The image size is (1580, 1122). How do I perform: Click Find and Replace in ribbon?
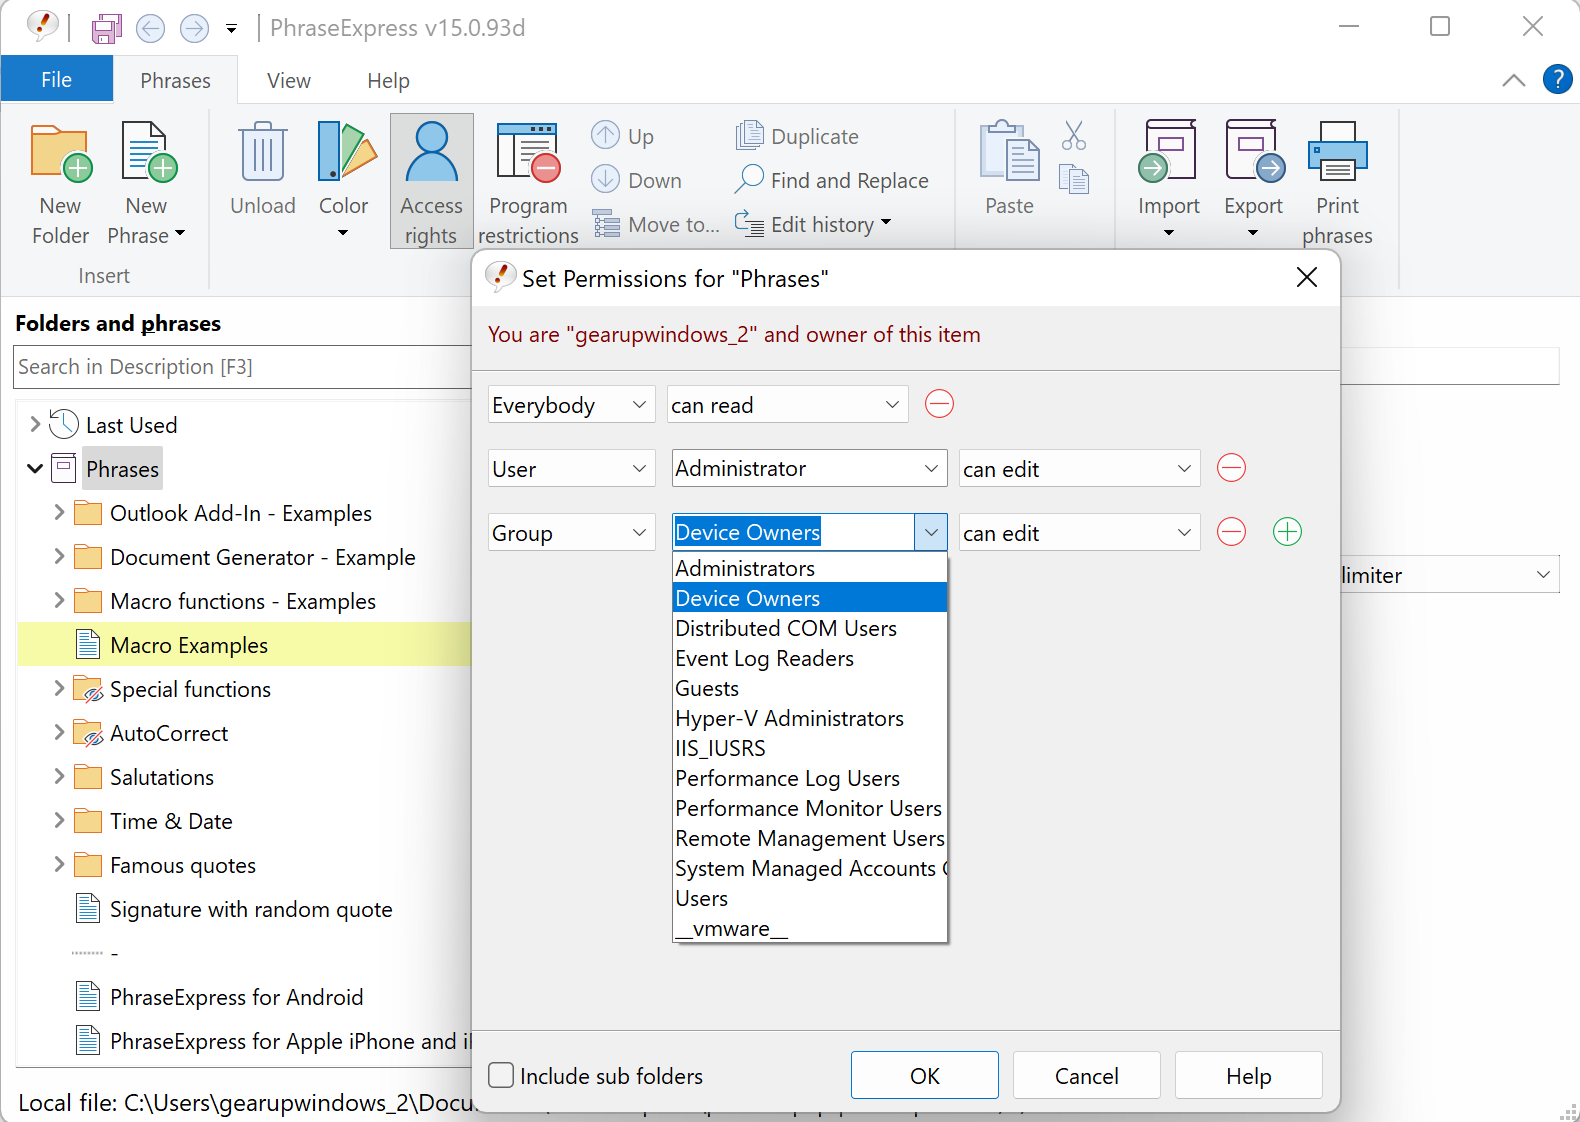(832, 180)
